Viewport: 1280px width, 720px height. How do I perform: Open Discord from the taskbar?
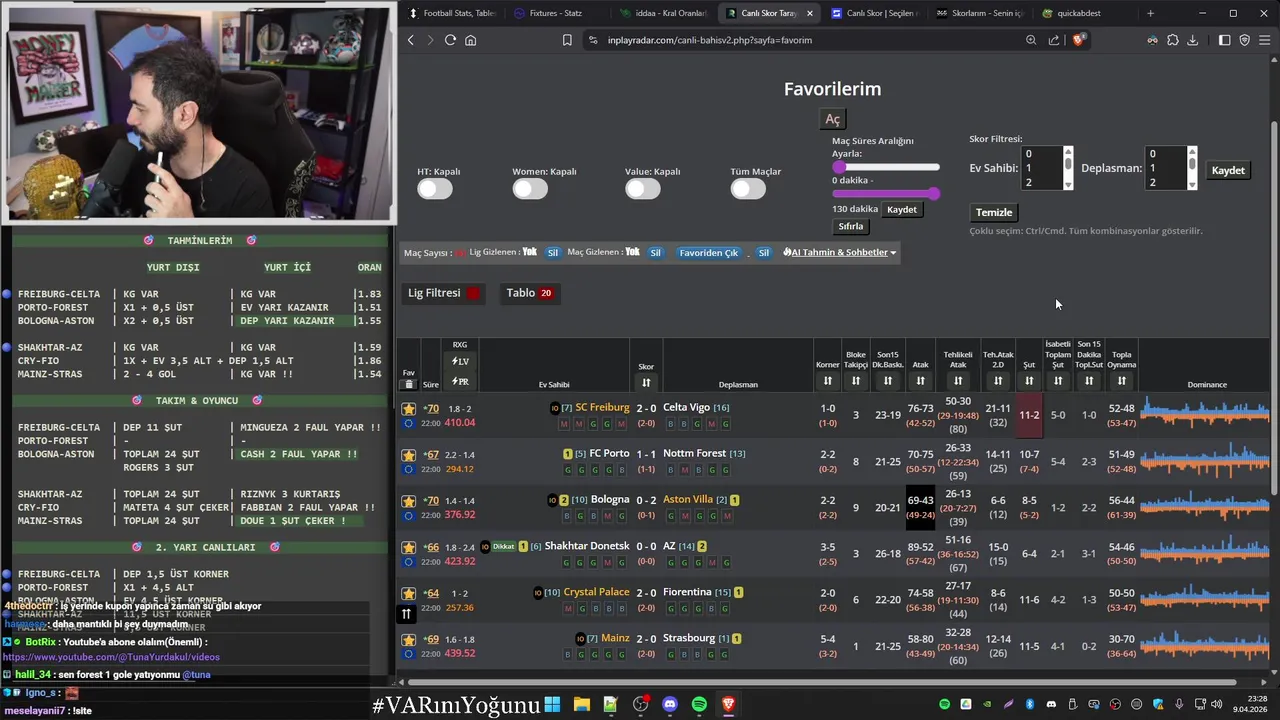point(670,704)
